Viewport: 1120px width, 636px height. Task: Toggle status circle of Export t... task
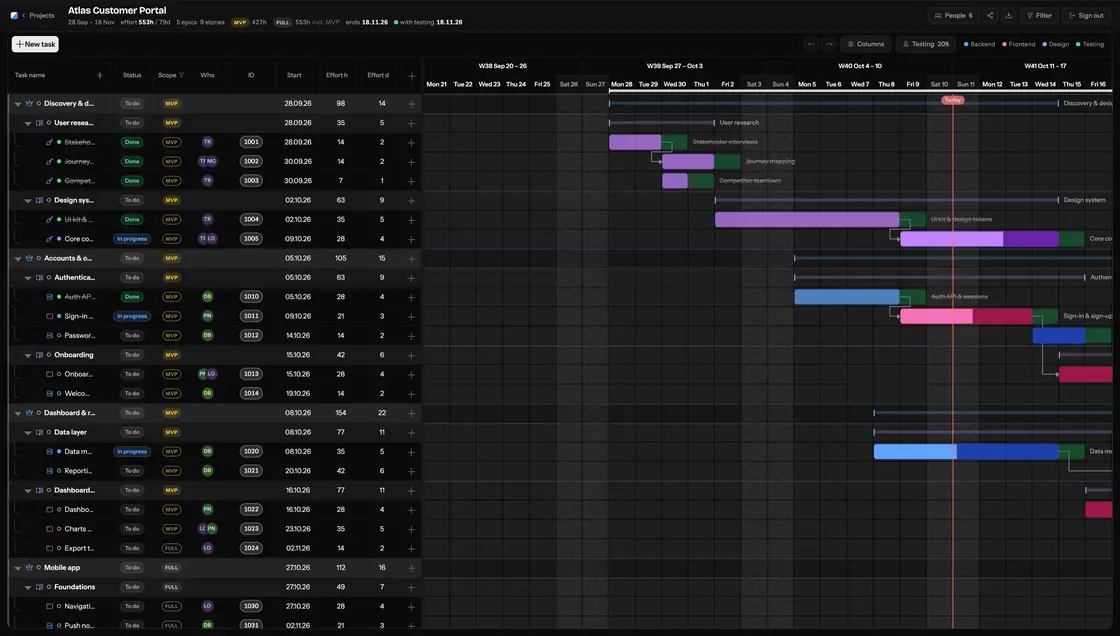(59, 548)
